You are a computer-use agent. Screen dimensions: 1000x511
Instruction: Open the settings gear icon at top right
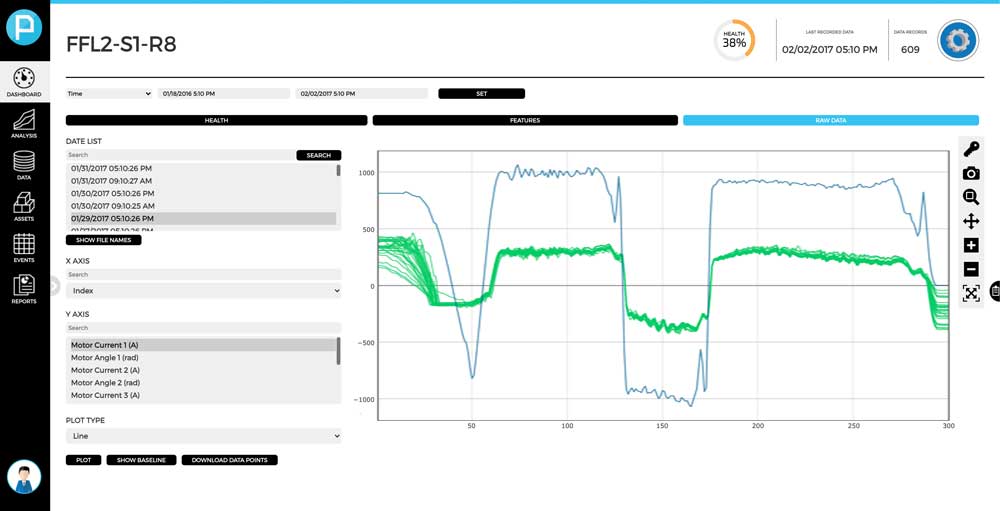point(958,40)
